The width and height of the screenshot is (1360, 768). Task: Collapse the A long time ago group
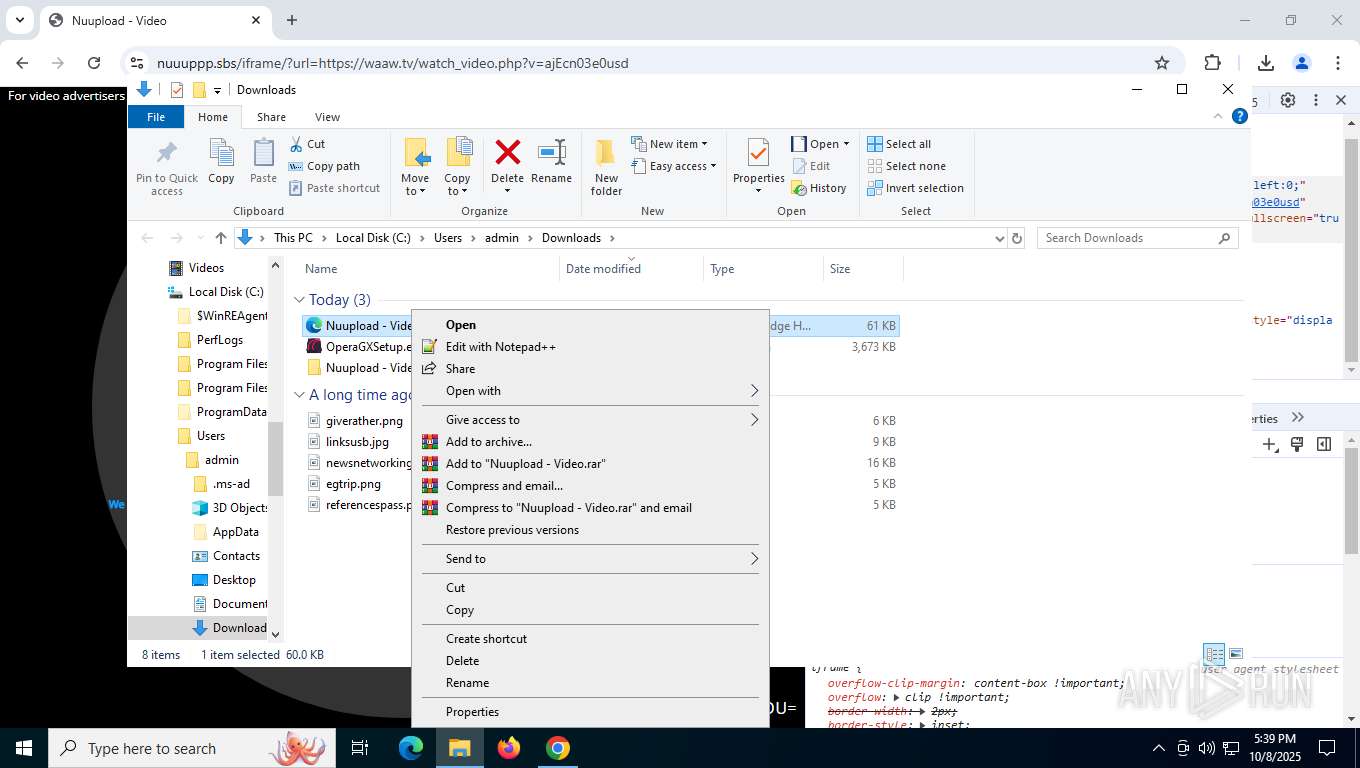click(299, 395)
